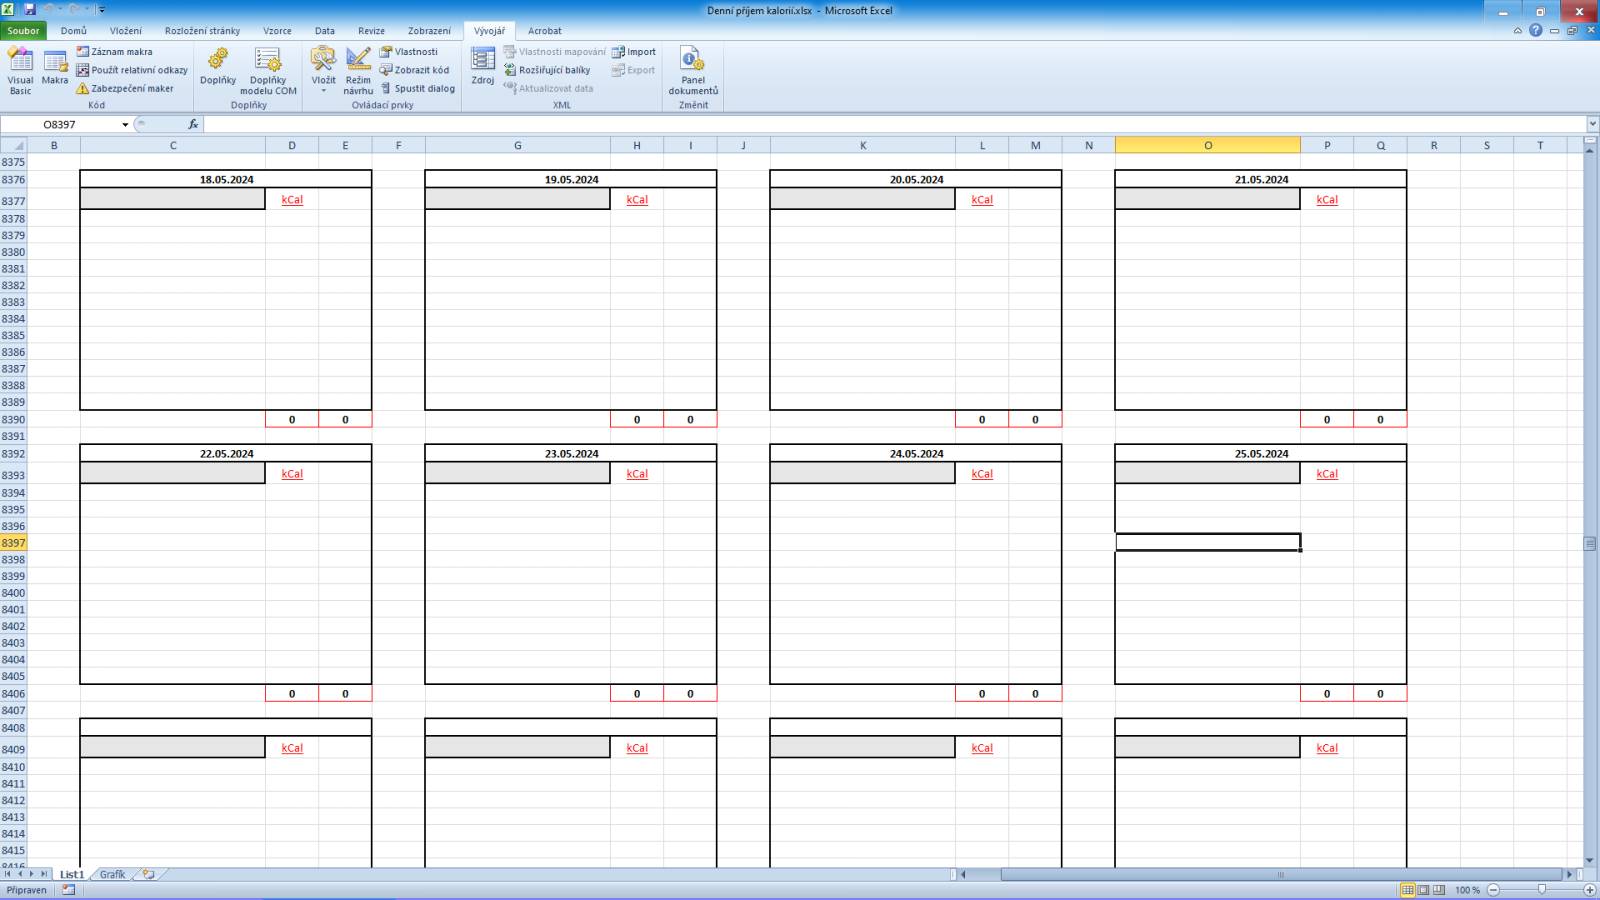Viewport: 1600px width, 900px height.
Task: Select column C header
Action: tap(173, 145)
